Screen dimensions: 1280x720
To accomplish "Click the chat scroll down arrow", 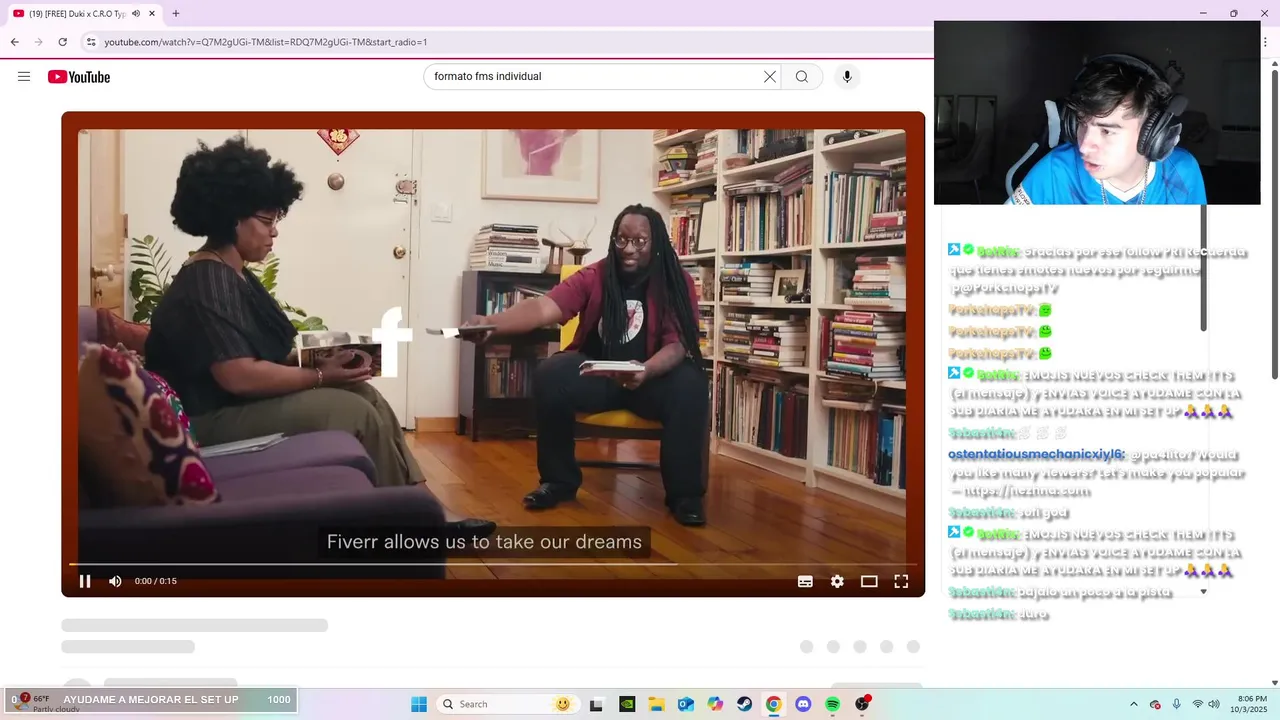I will [x=1203, y=592].
